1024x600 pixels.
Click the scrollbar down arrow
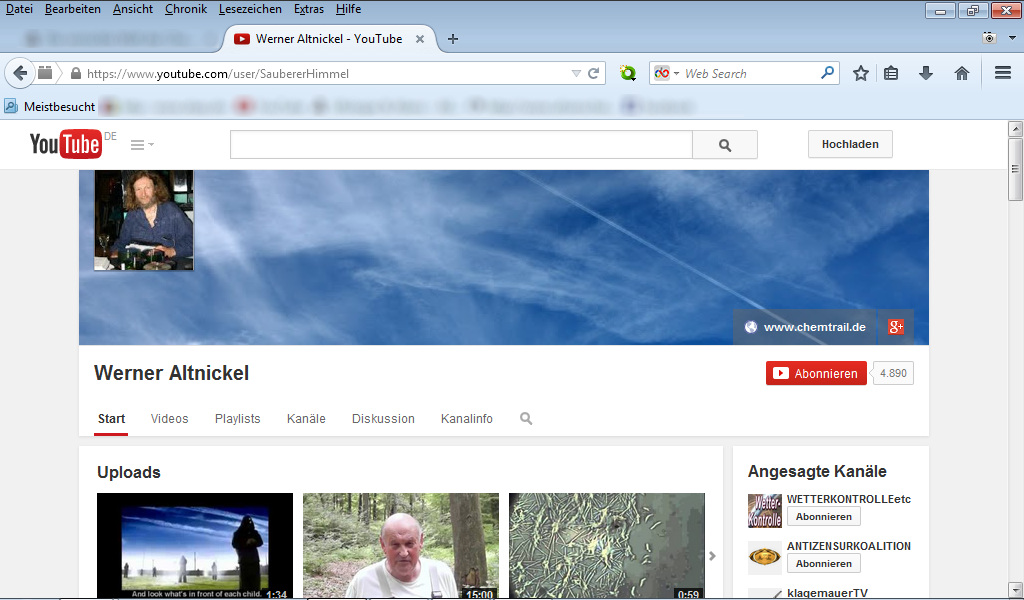click(x=1015, y=589)
